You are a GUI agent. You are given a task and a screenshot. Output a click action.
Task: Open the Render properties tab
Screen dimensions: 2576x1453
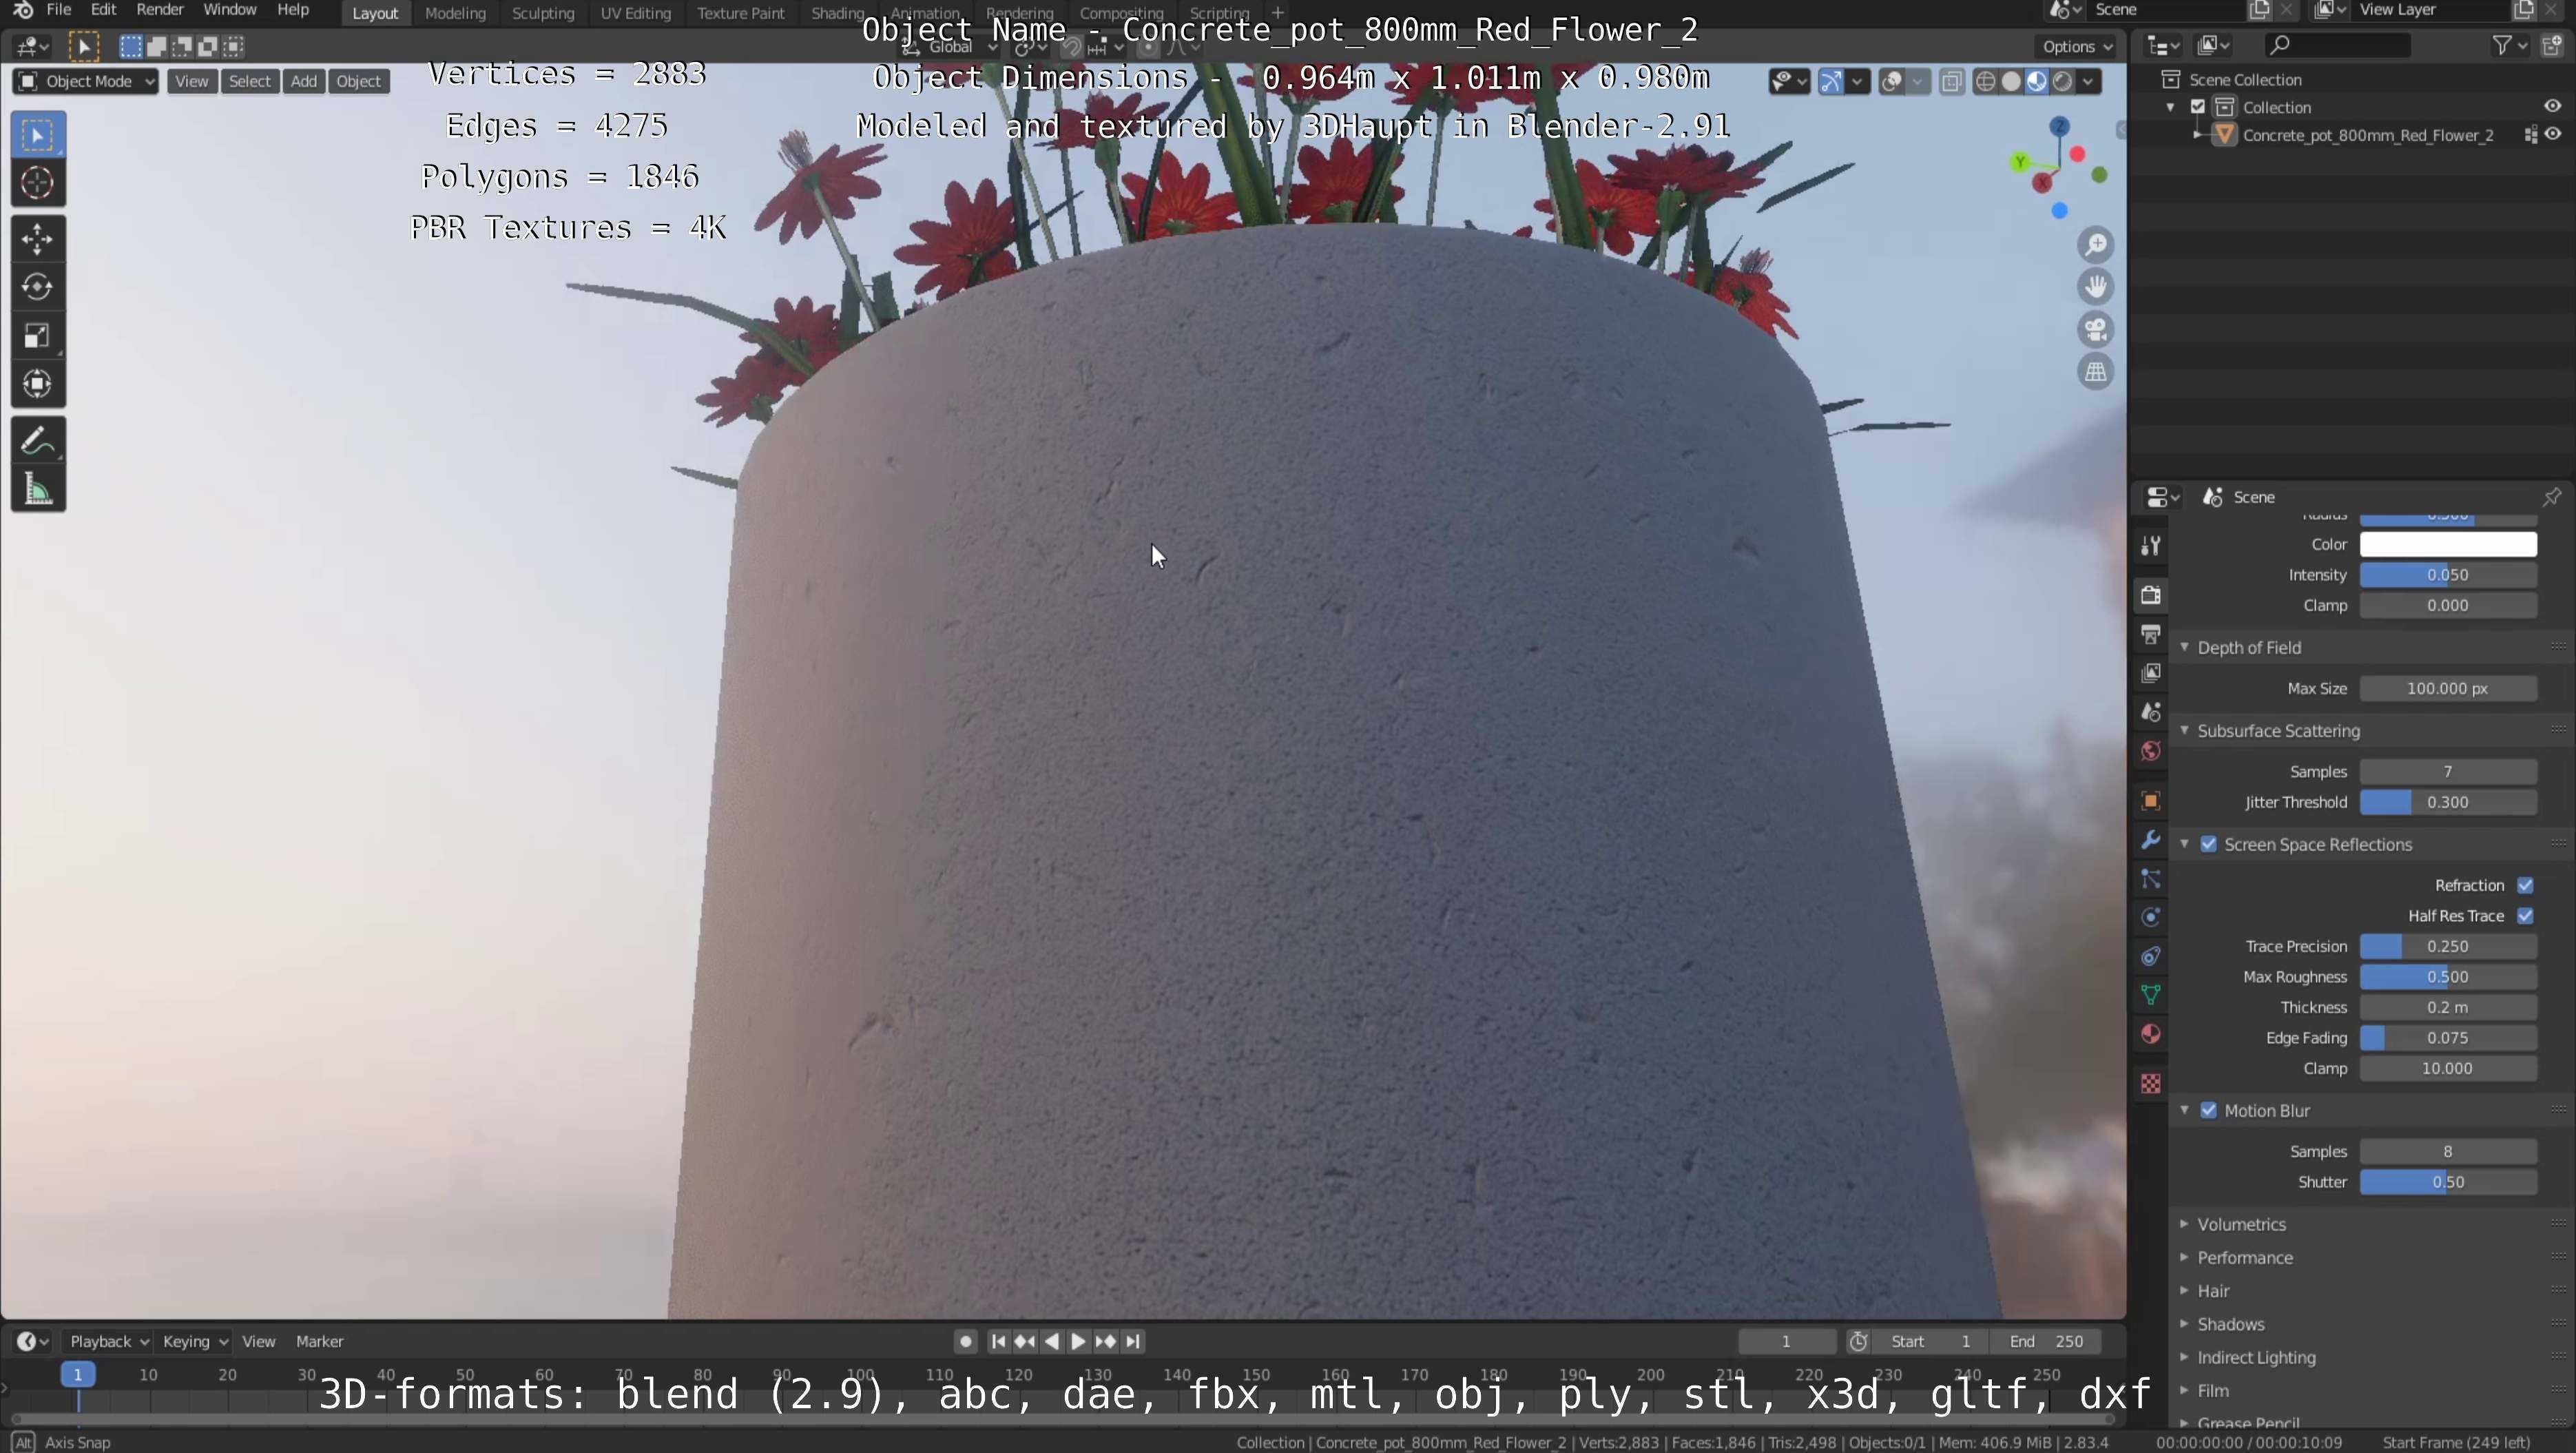tap(2151, 595)
